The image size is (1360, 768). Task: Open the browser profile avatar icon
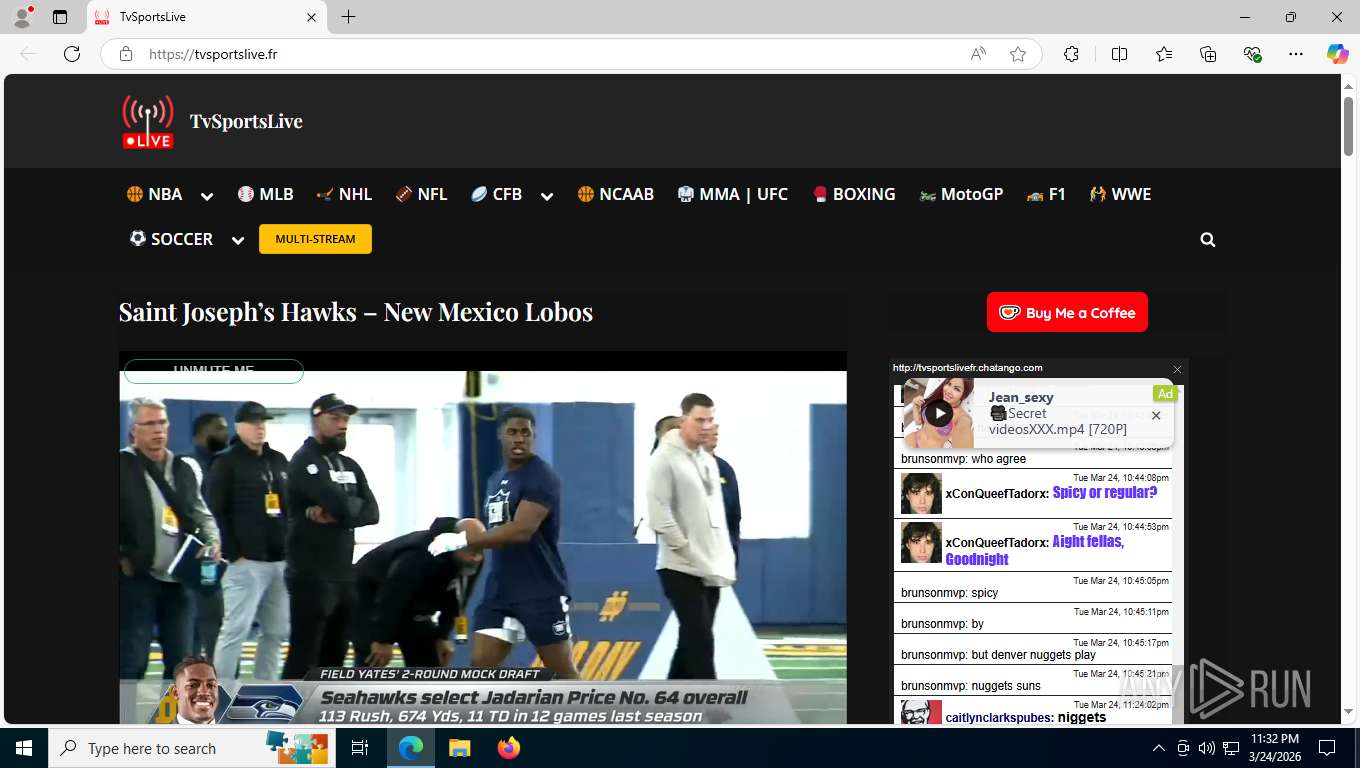tap(22, 17)
